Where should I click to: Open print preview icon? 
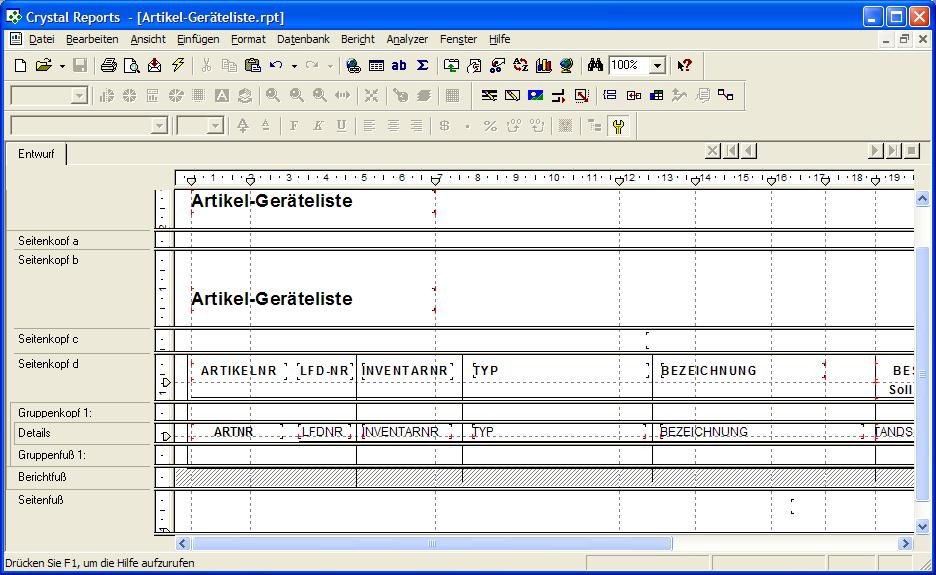pos(131,65)
